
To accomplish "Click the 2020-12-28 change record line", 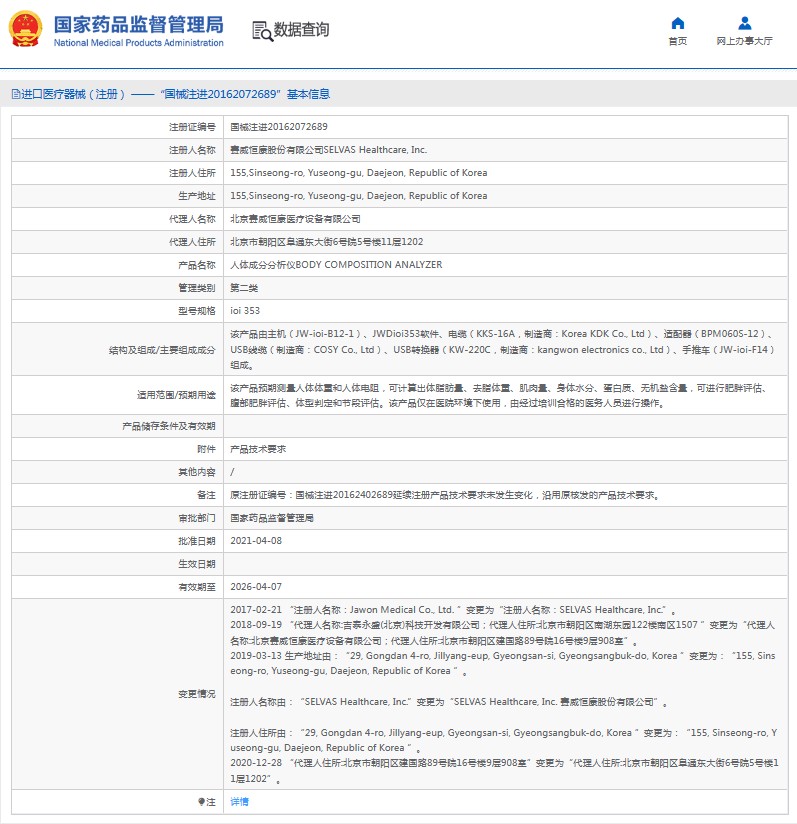I will pyautogui.click(x=504, y=770).
